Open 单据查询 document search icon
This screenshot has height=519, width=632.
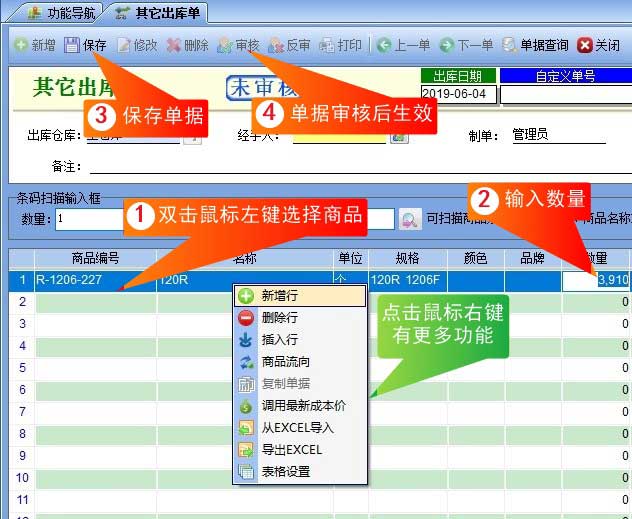coord(509,45)
